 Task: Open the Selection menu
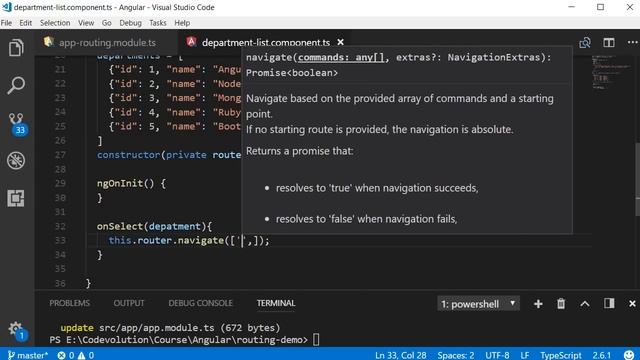pyautogui.click(x=55, y=23)
